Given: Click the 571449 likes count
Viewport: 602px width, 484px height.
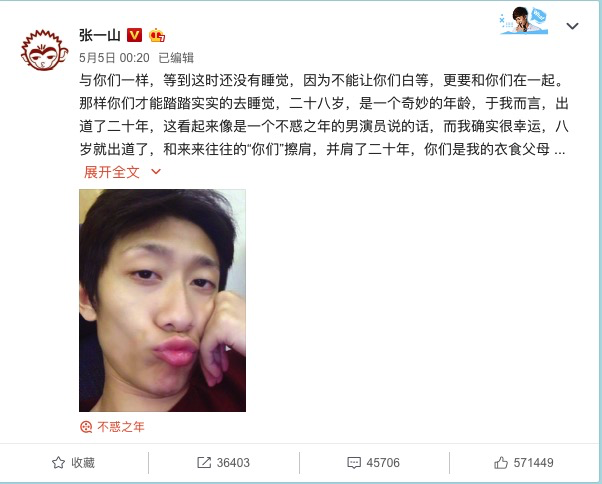Looking at the screenshot, I should pos(533,463).
